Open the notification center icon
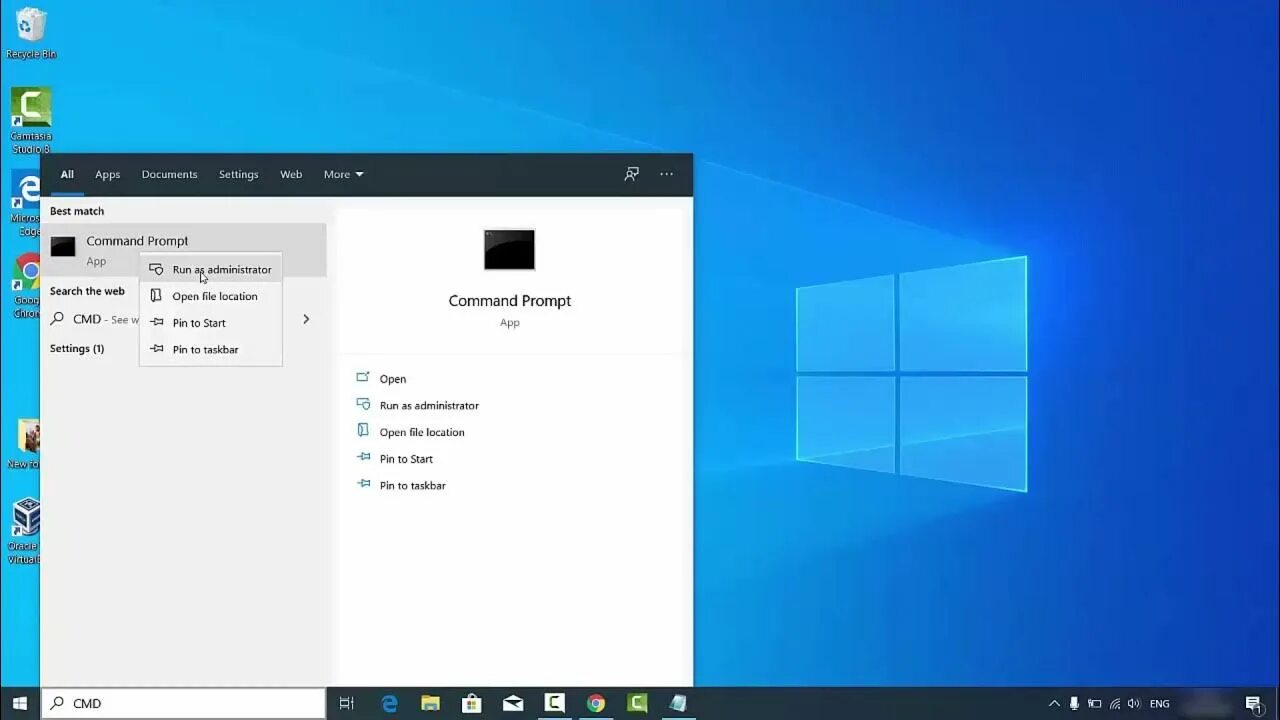1280x720 pixels. pyautogui.click(x=1254, y=704)
